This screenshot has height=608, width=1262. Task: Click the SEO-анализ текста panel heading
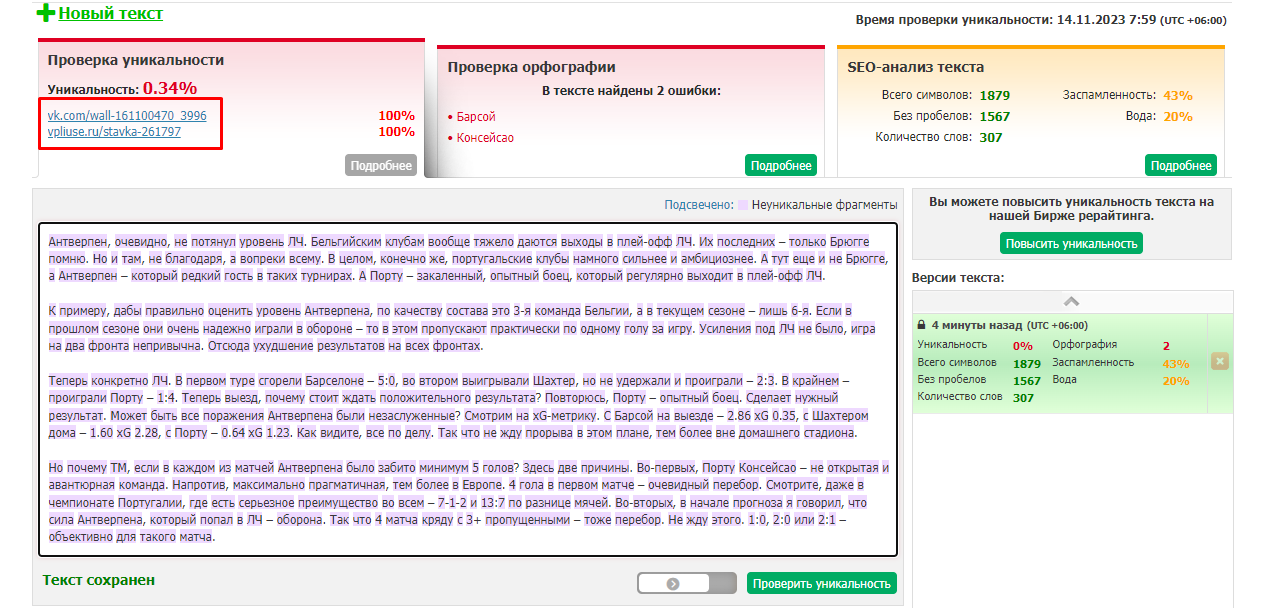click(x=915, y=68)
